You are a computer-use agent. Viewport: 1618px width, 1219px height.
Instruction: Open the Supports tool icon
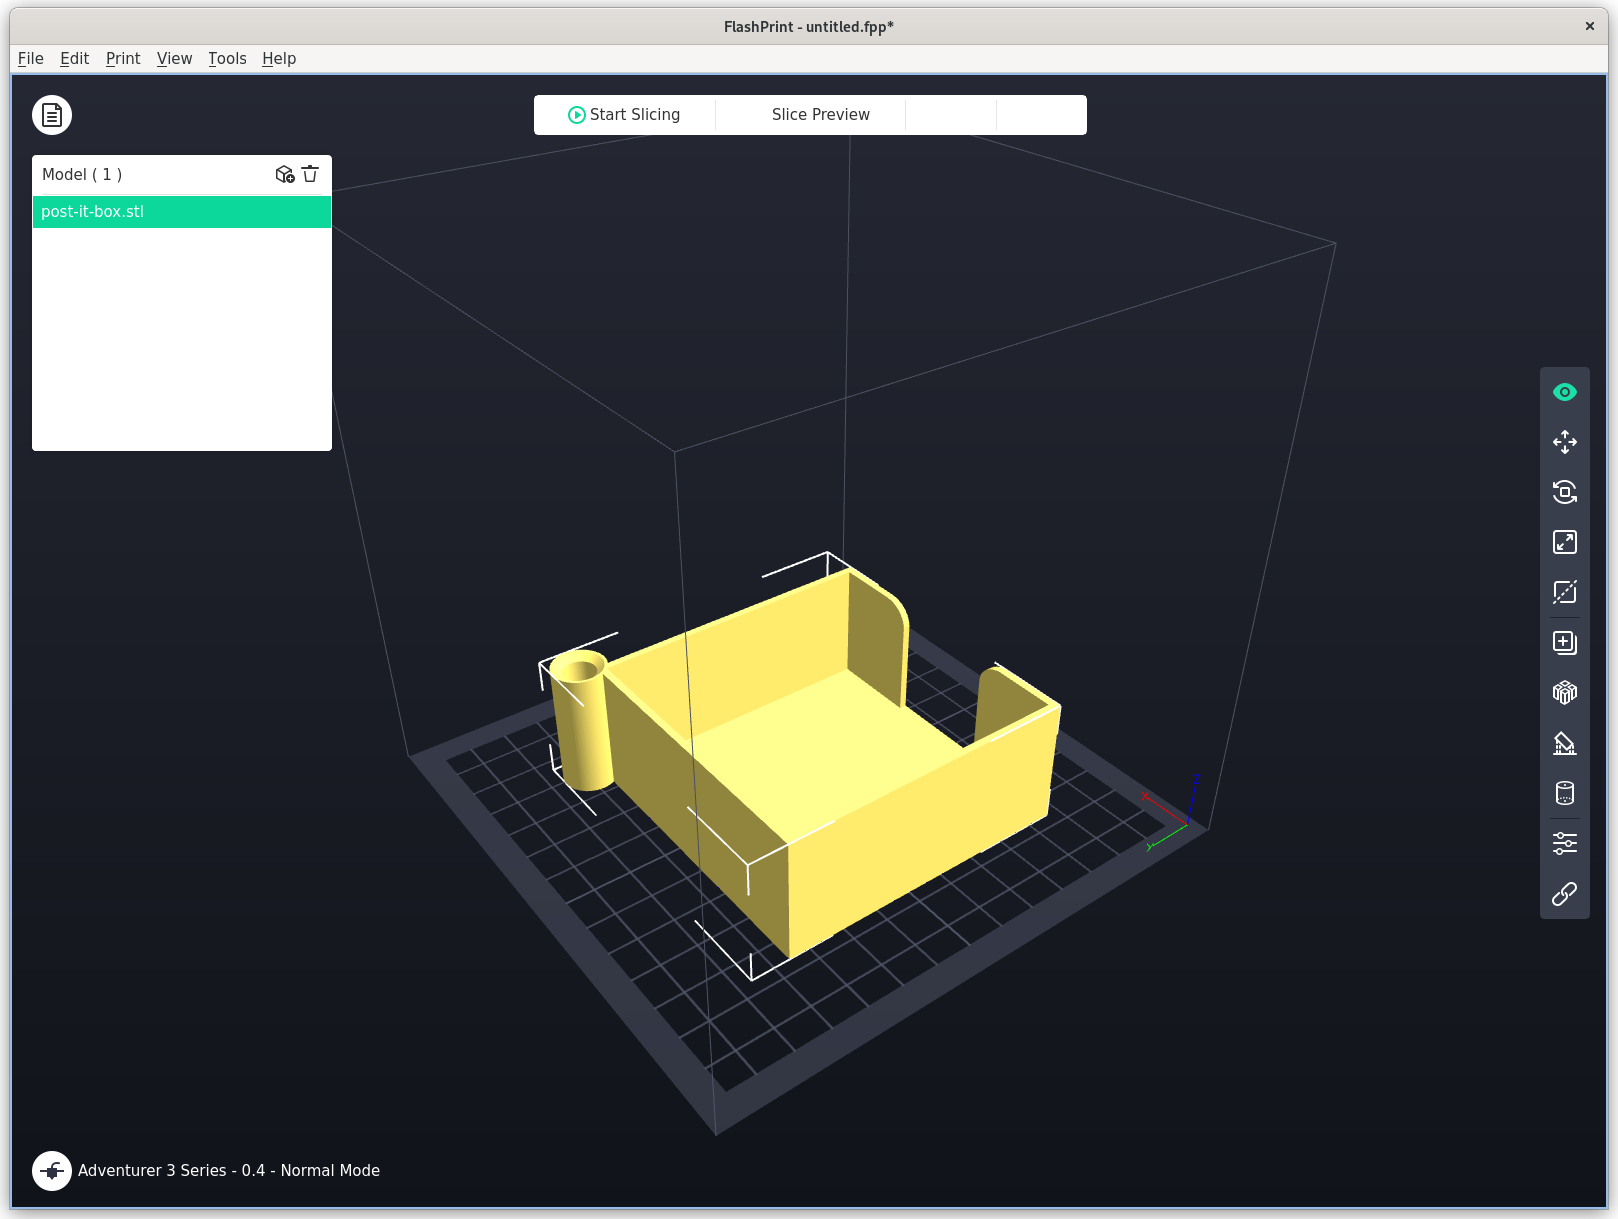[1565, 742]
